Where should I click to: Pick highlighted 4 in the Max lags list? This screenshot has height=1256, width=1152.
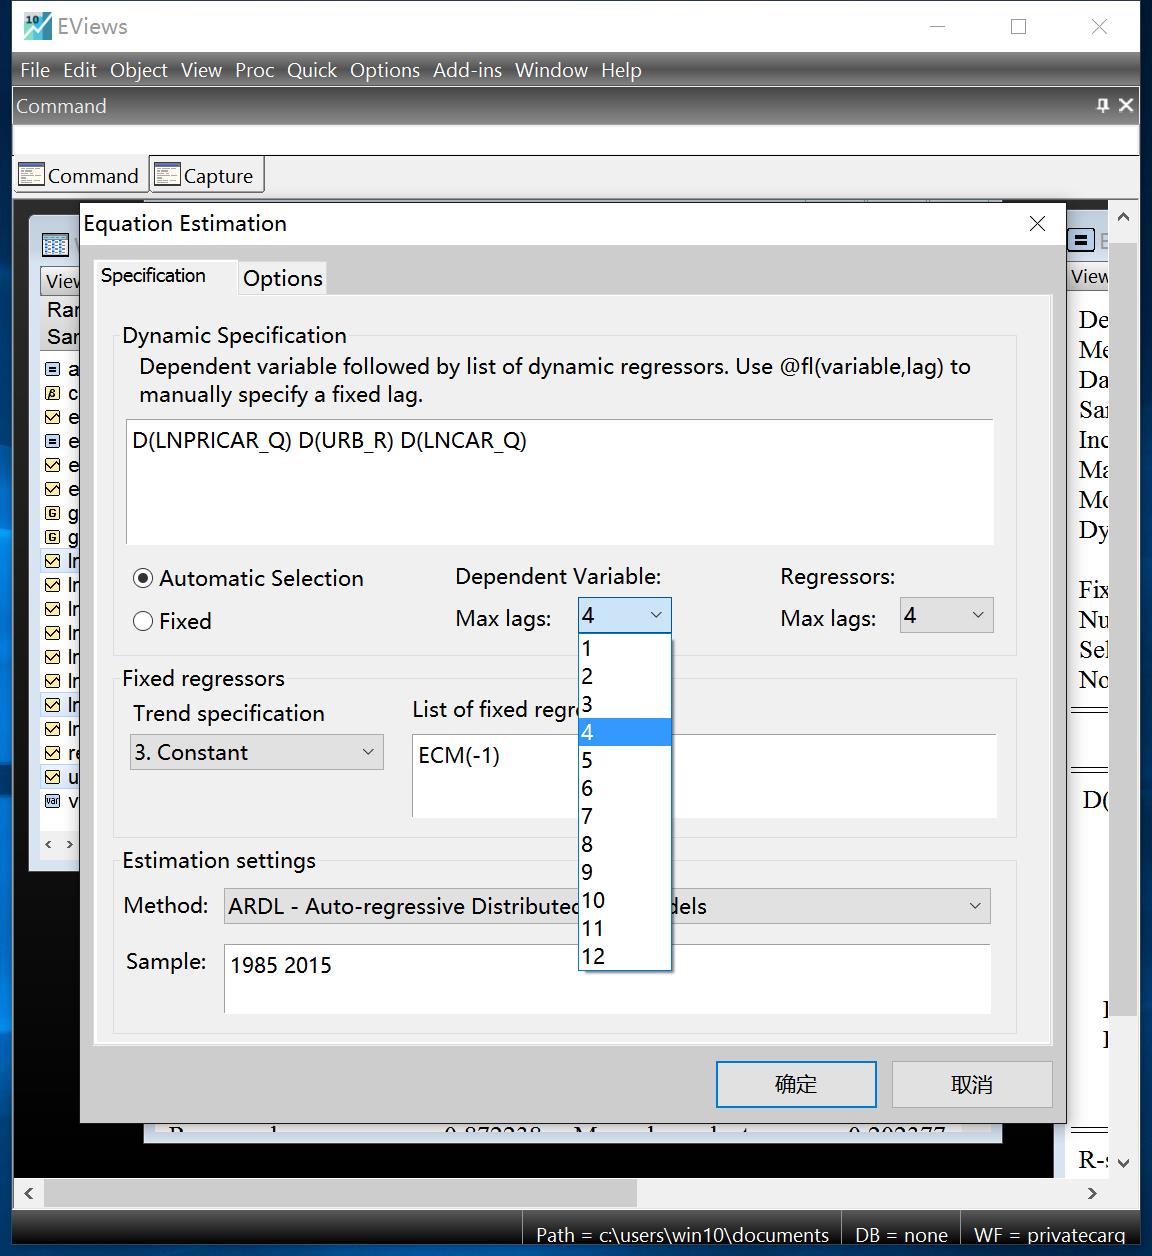coord(625,732)
